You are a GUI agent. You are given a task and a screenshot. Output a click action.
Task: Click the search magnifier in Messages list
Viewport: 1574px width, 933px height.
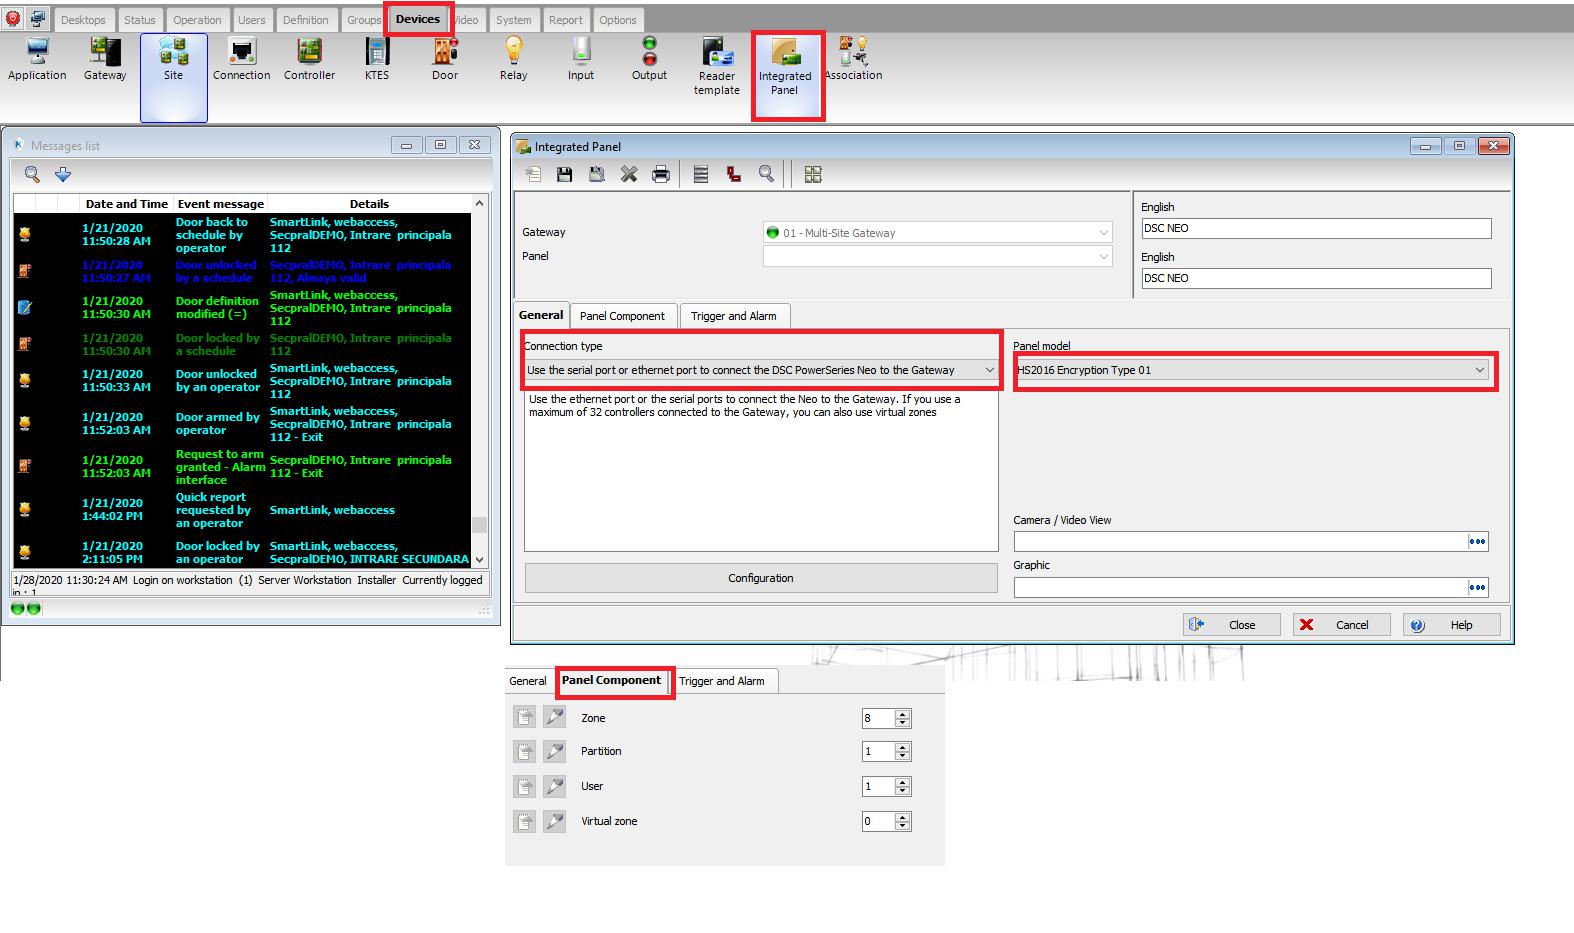(32, 175)
